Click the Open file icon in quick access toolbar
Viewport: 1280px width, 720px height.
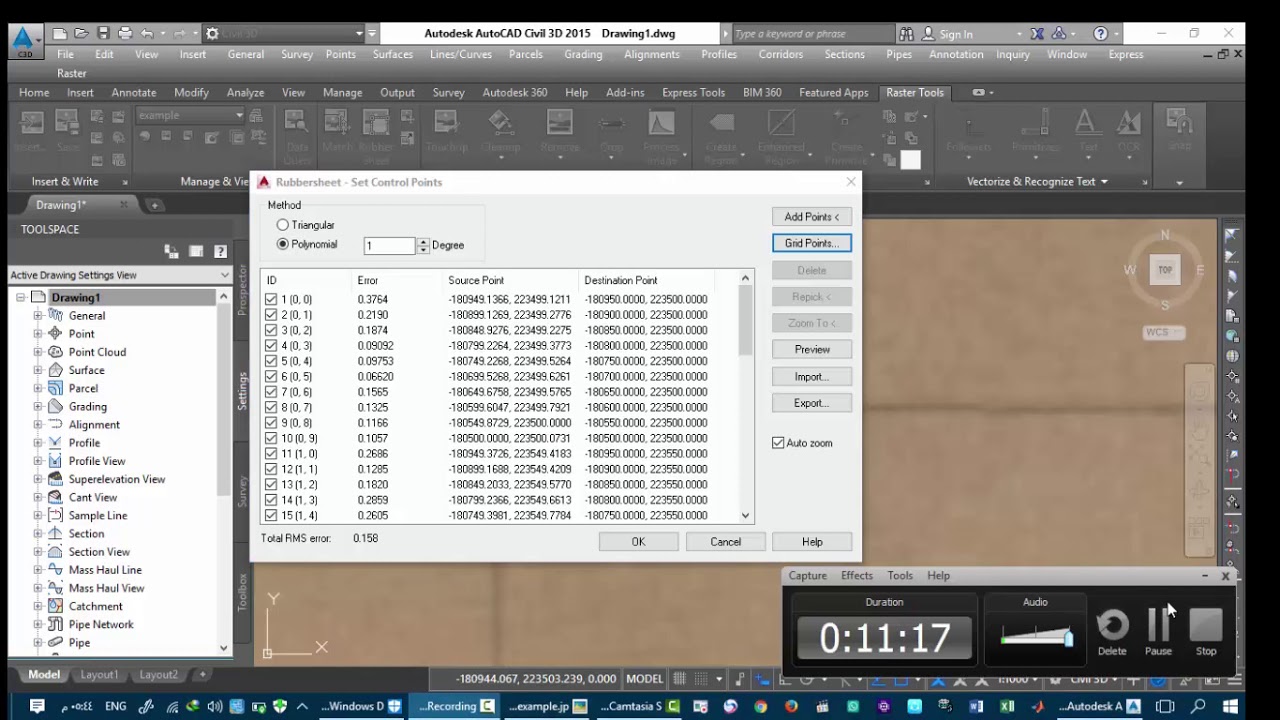tap(81, 33)
